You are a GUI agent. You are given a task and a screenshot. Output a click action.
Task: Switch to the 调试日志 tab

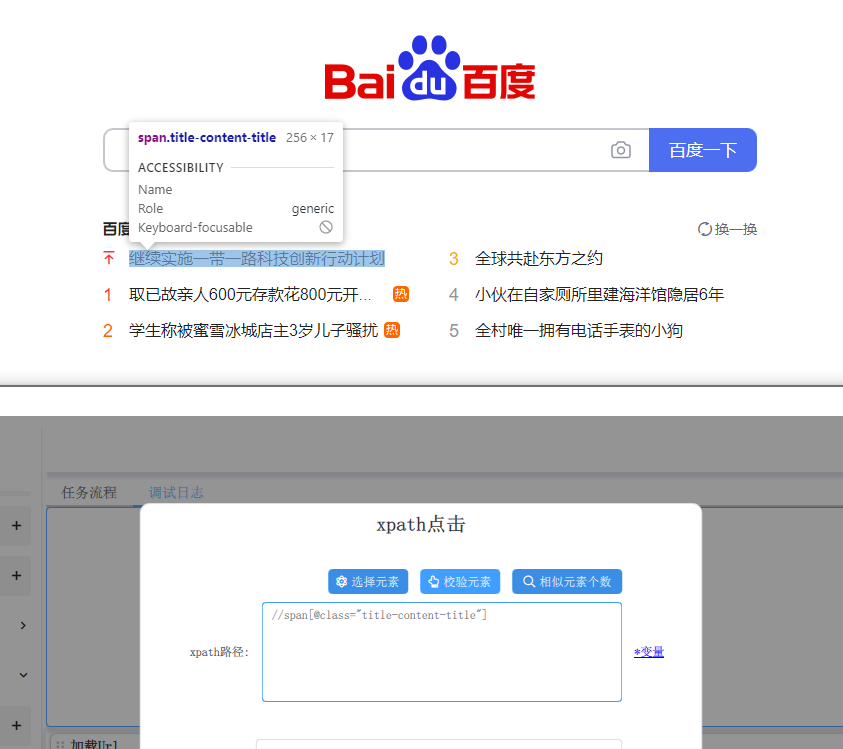(176, 493)
